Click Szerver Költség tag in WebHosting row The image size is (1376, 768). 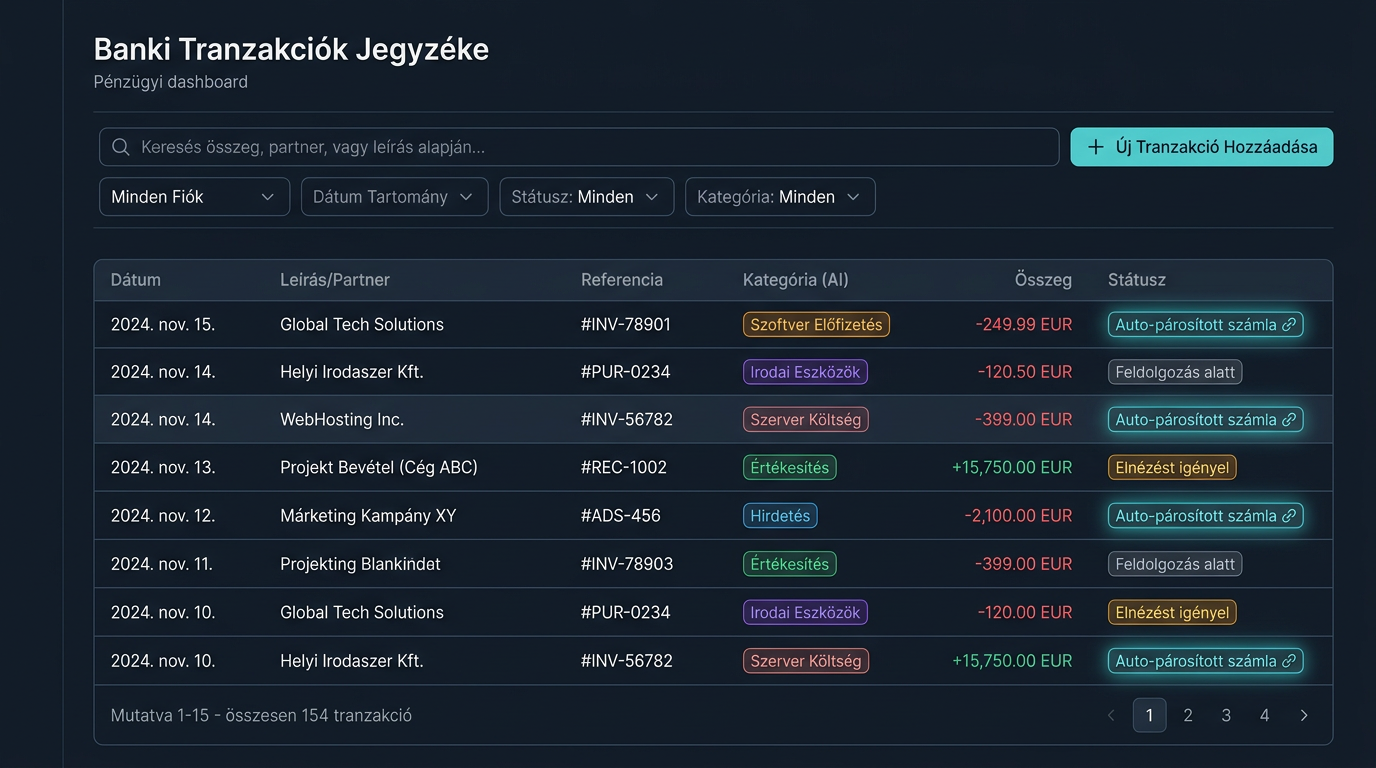805,420
